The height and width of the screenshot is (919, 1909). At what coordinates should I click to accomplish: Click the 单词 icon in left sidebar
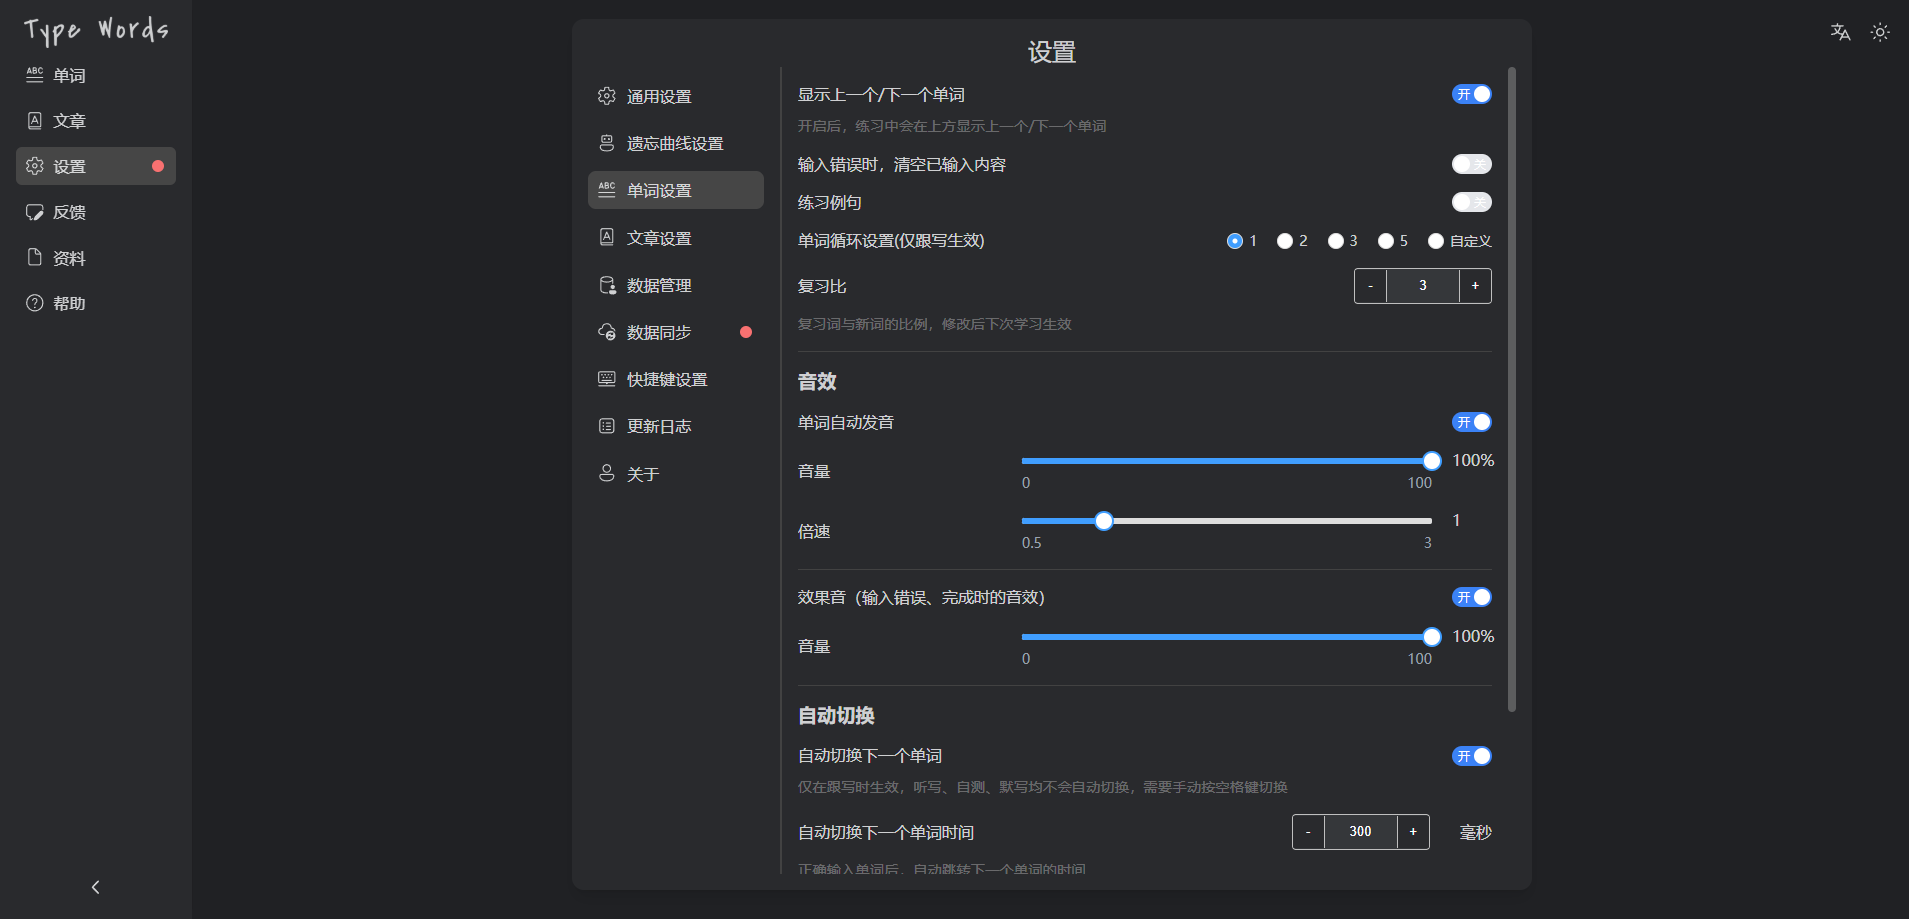35,75
